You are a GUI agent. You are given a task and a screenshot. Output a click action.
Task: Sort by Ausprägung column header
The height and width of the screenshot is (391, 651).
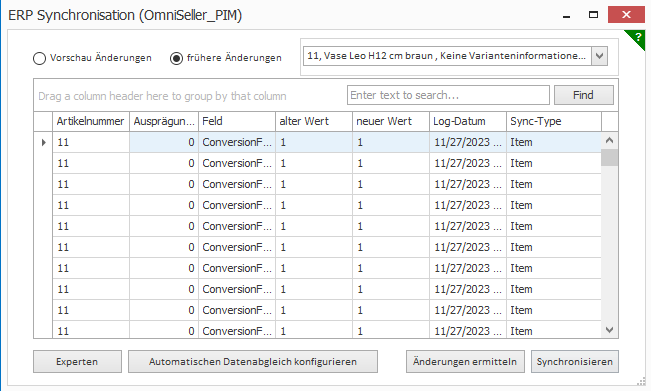pos(164,121)
